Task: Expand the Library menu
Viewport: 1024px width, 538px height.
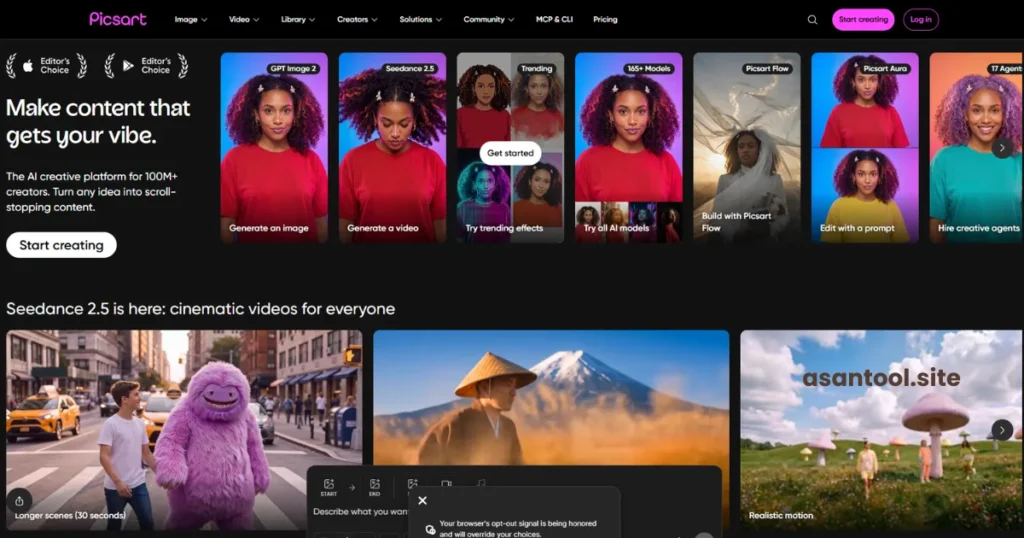Action: click(x=298, y=20)
